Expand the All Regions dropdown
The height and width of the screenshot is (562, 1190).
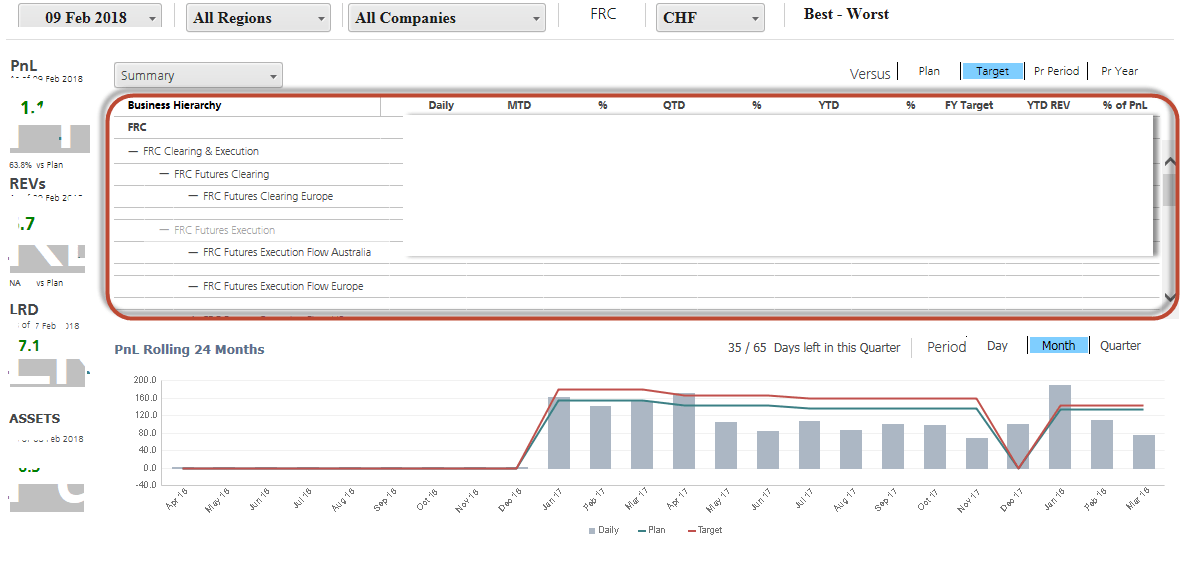pos(259,18)
